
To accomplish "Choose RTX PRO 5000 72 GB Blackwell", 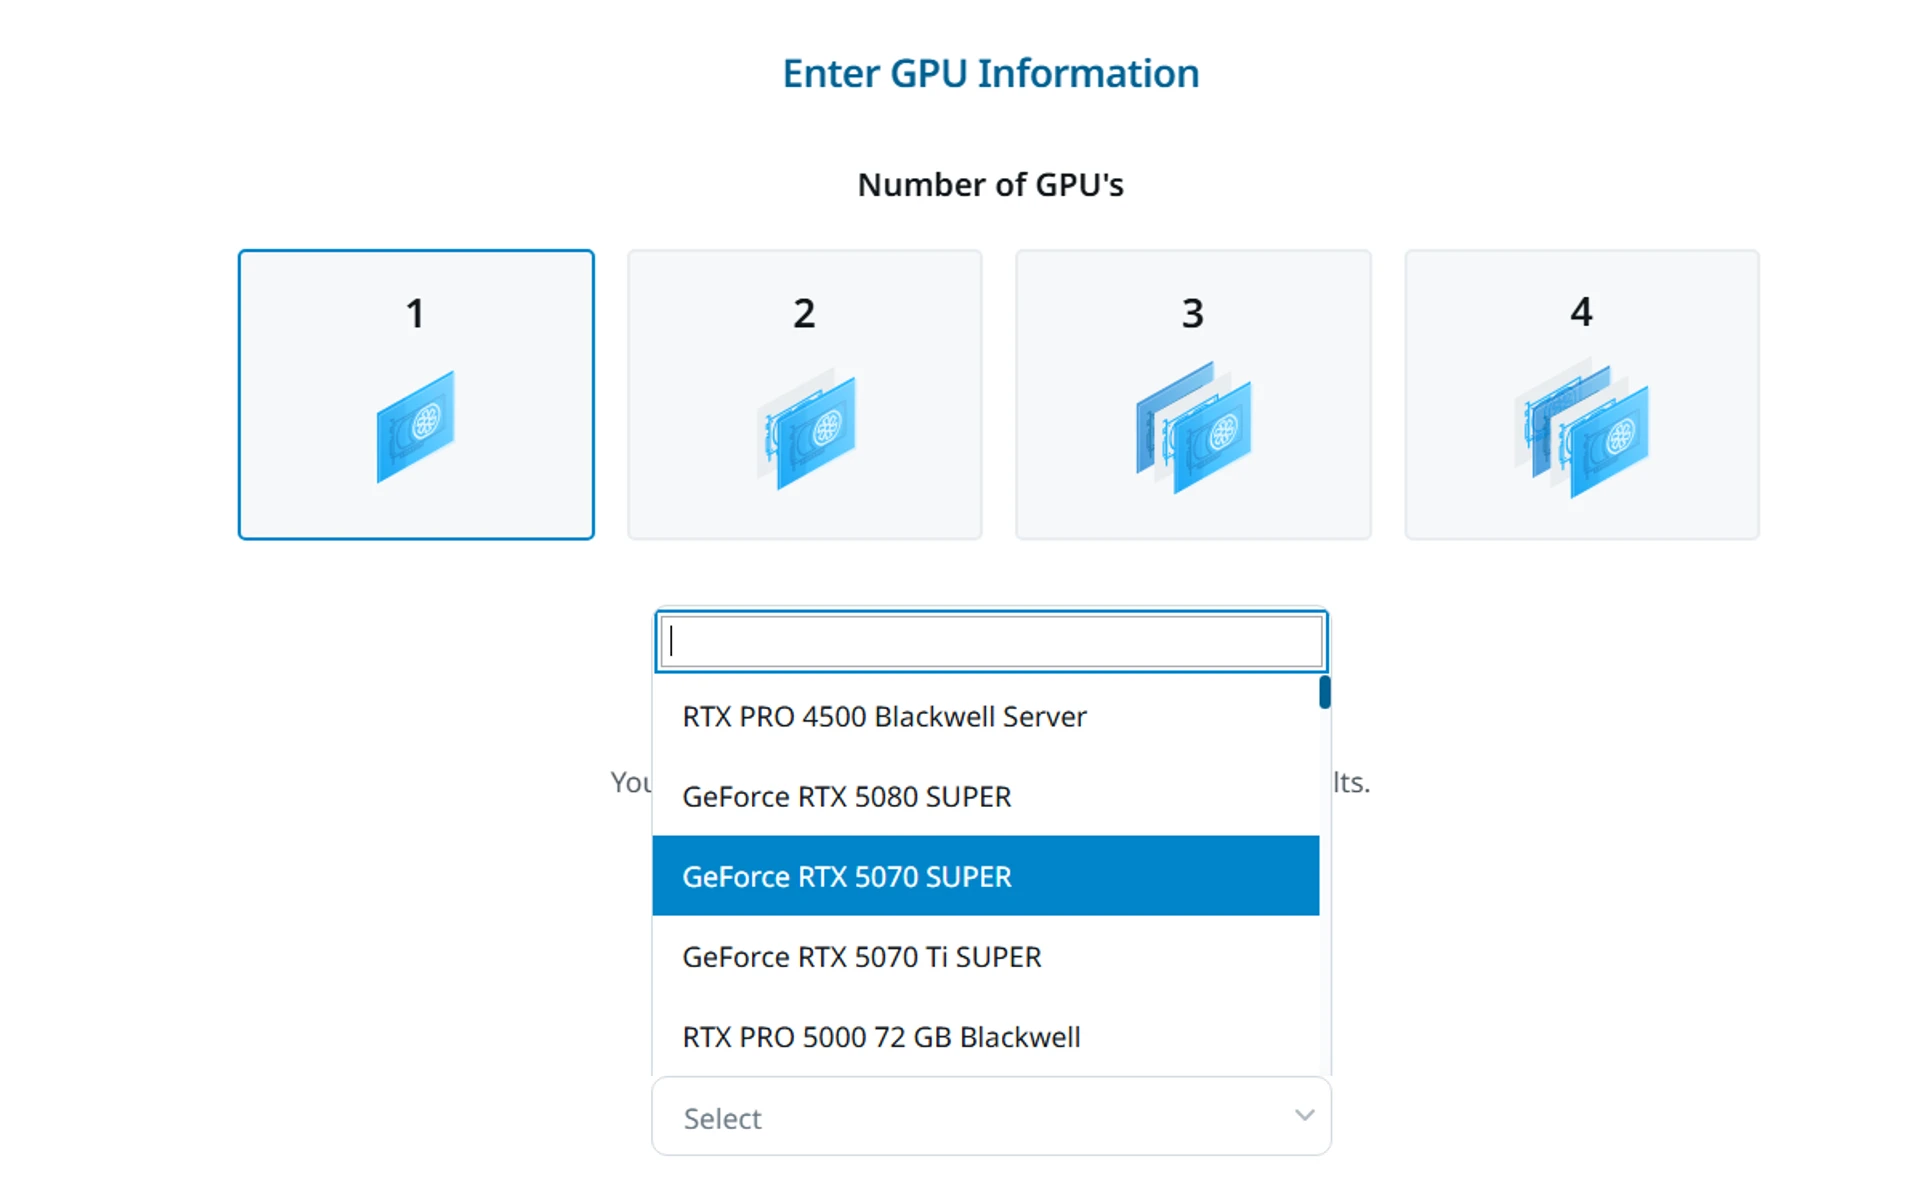I will tap(985, 1036).
